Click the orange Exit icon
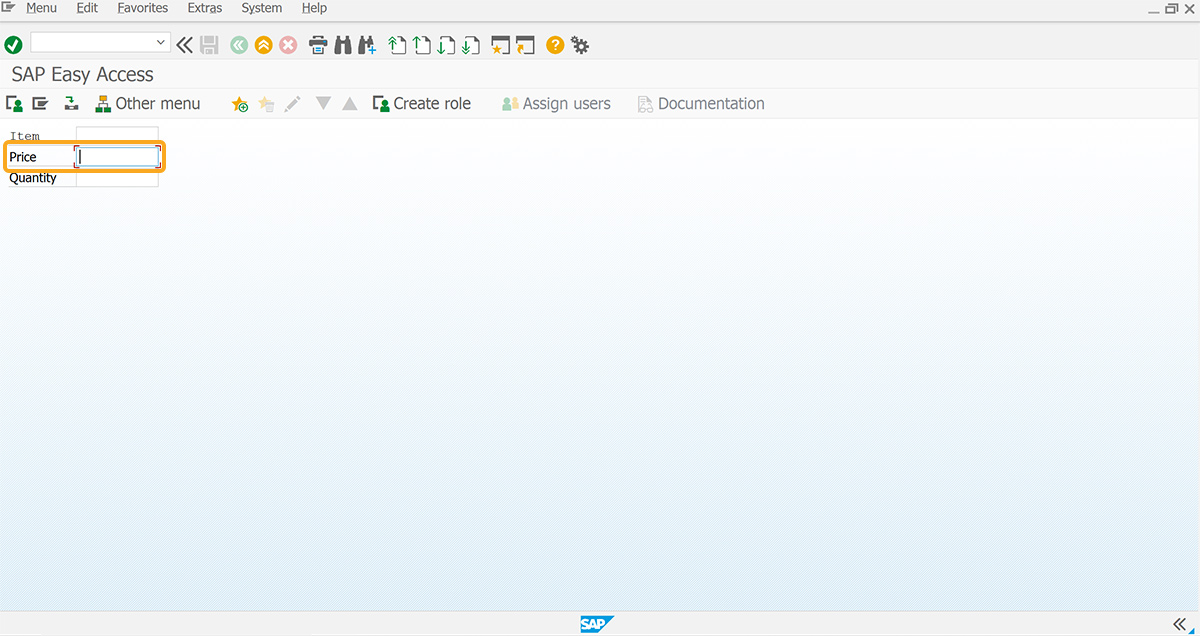Image resolution: width=1200 pixels, height=636 pixels. point(263,45)
